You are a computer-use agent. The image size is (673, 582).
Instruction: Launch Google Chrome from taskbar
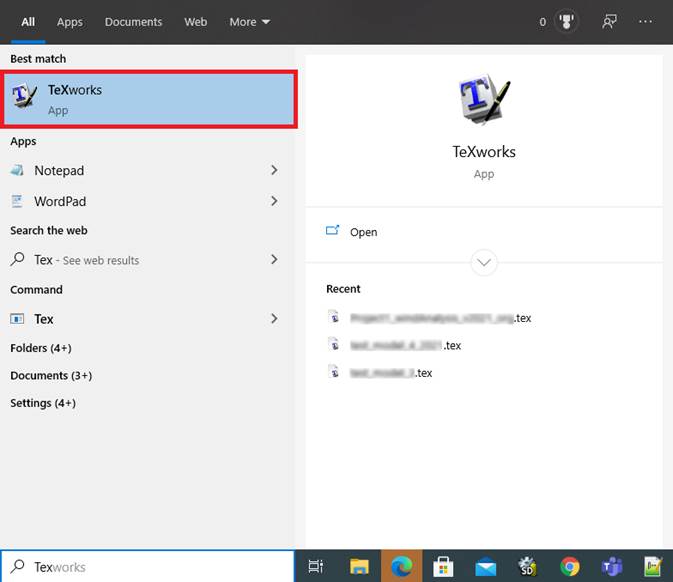tap(570, 567)
